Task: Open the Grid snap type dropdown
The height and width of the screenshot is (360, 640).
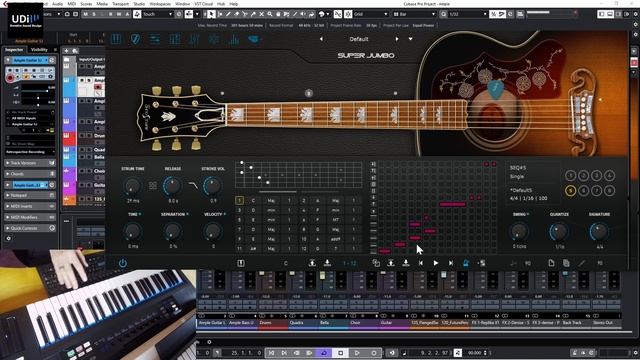Action: 371,14
